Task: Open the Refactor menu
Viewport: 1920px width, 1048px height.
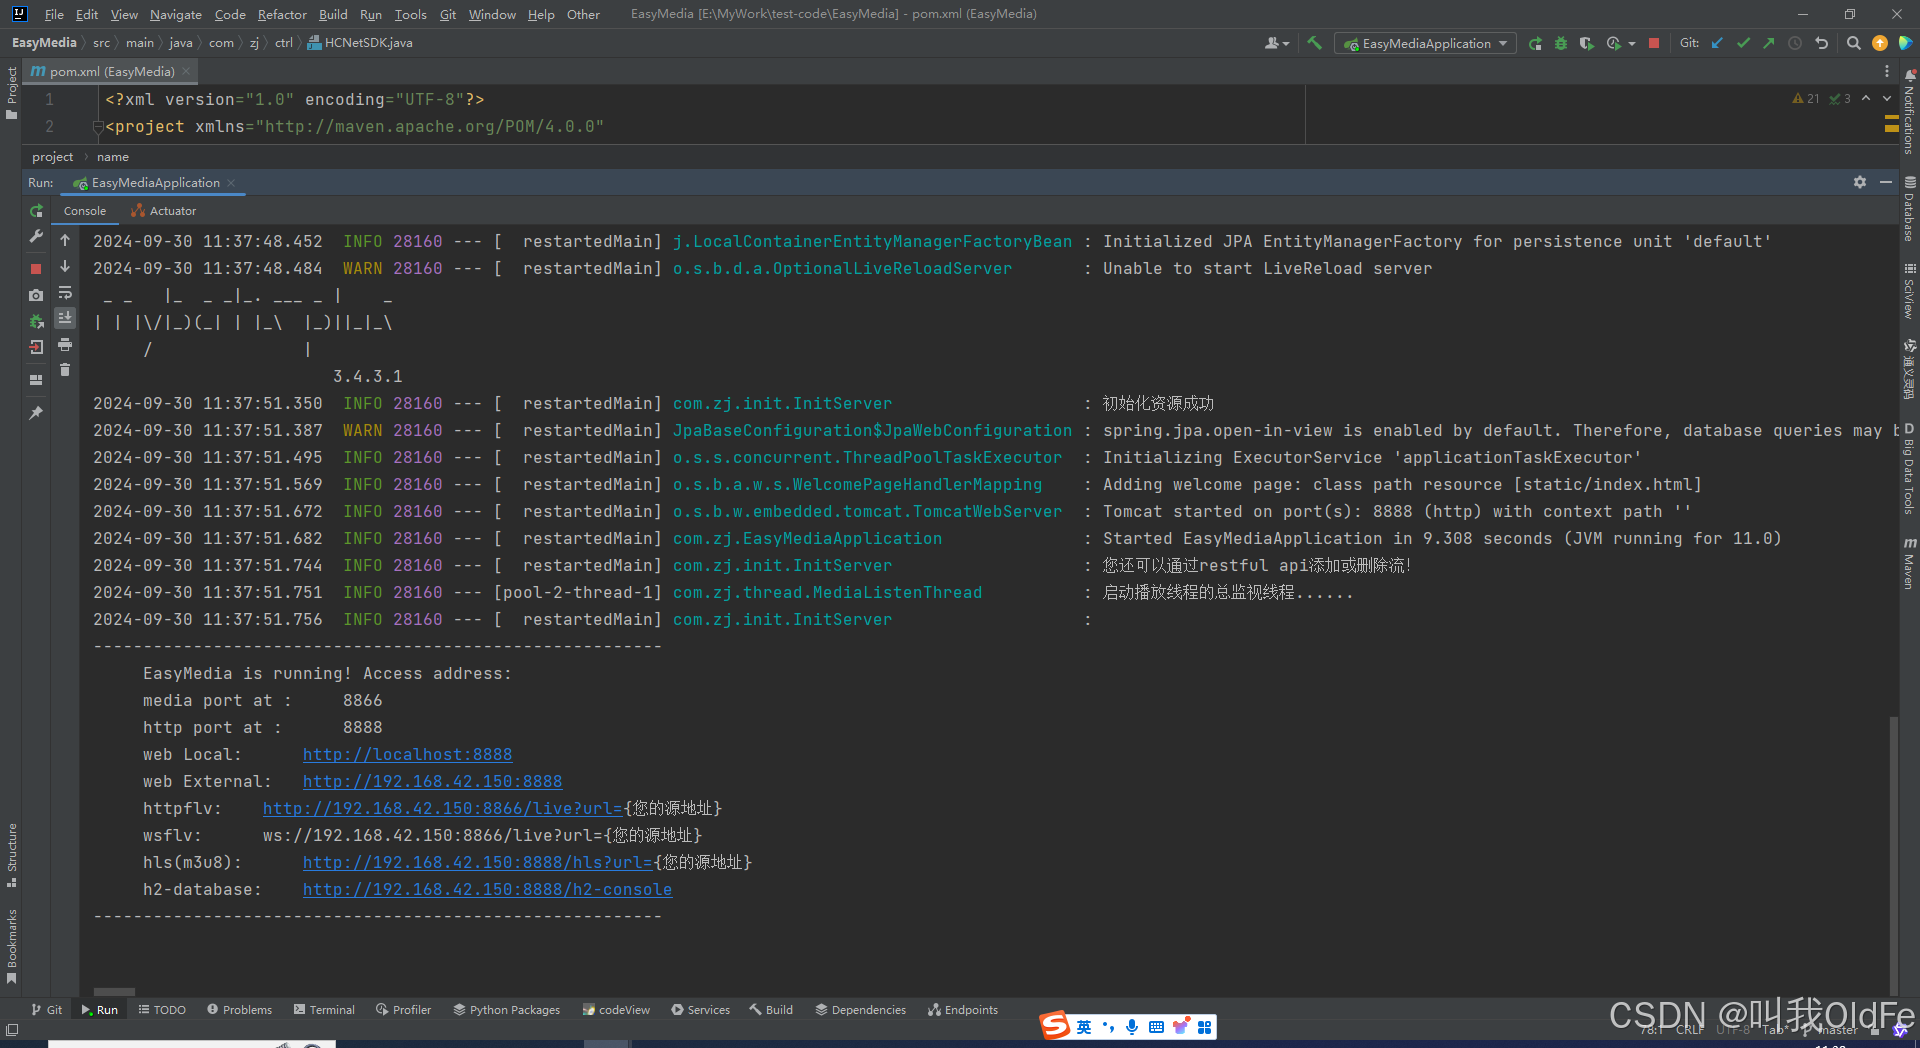Action: 282,14
